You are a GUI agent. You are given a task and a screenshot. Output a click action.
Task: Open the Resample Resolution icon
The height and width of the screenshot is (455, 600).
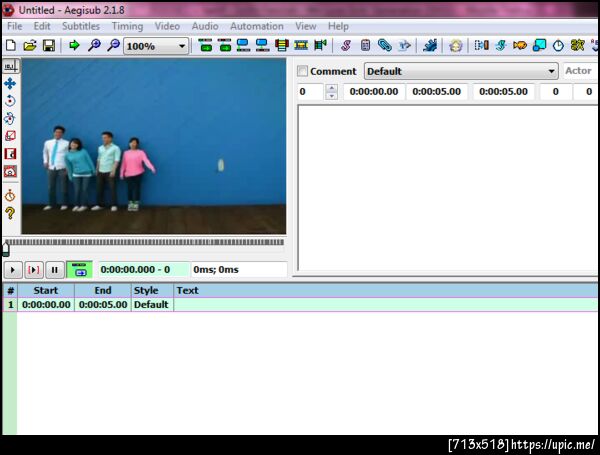click(x=539, y=46)
